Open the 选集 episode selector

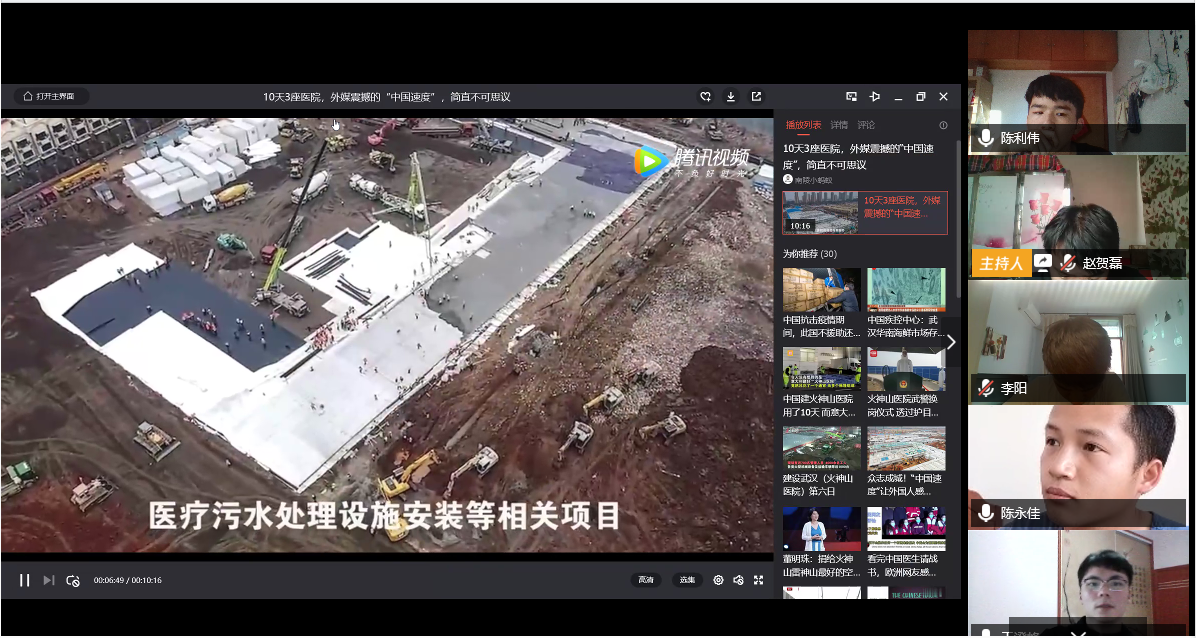tap(687, 580)
